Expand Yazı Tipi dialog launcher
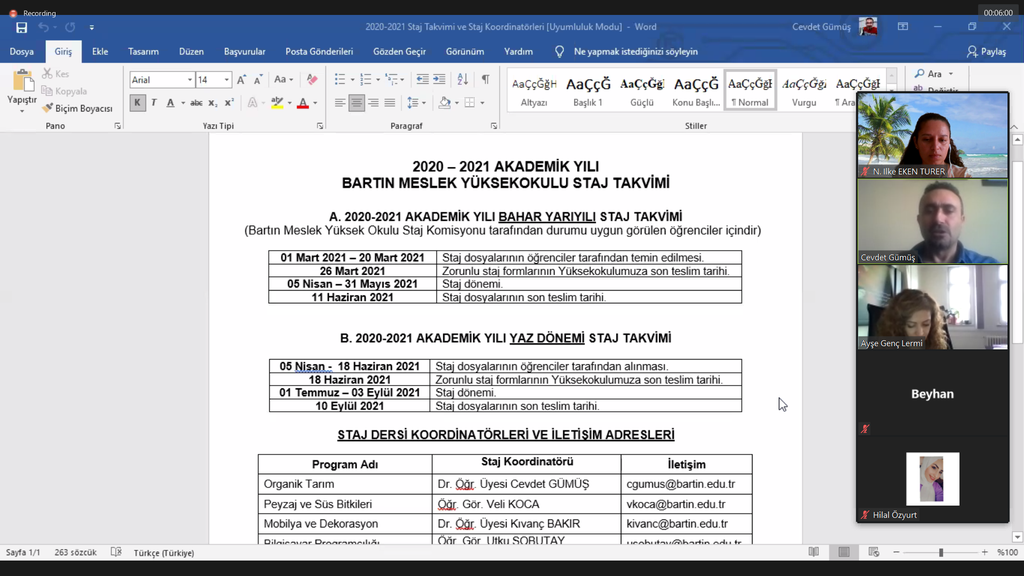Viewport: 1024px width, 576px height. tap(320, 125)
